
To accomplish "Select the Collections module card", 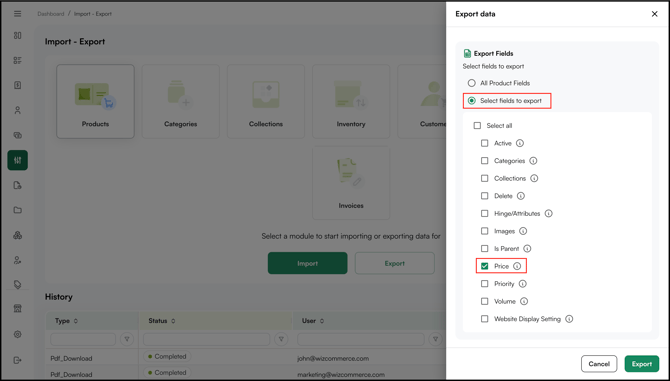I will pyautogui.click(x=266, y=101).
